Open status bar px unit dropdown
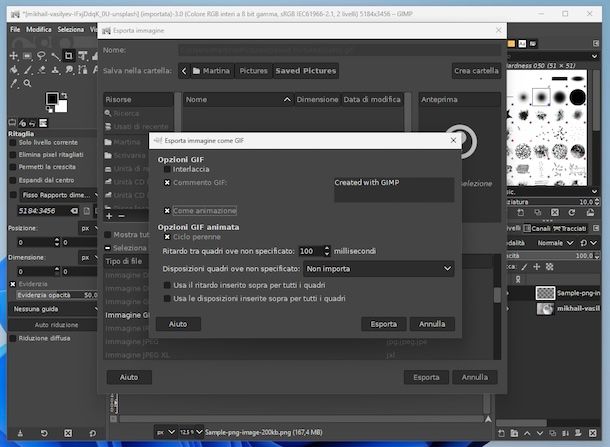 point(166,432)
